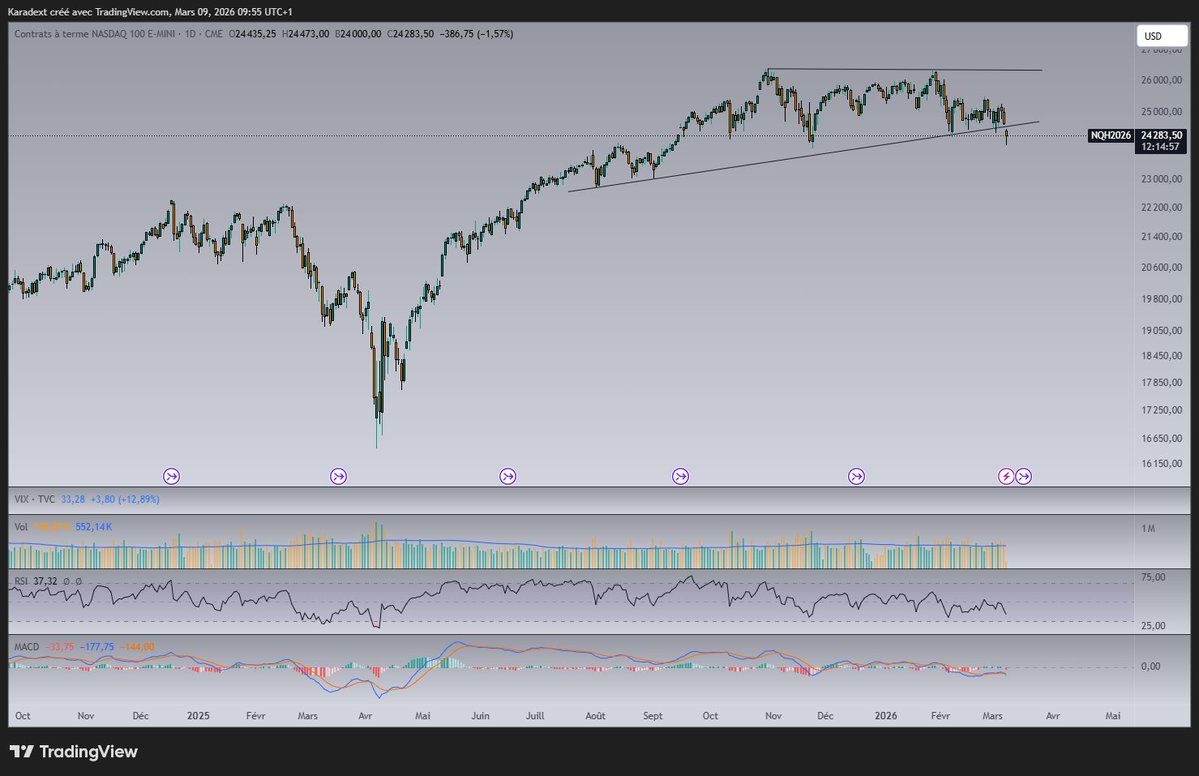Click the 2025 label on time axis
The width and height of the screenshot is (1199, 776).
click(x=198, y=716)
